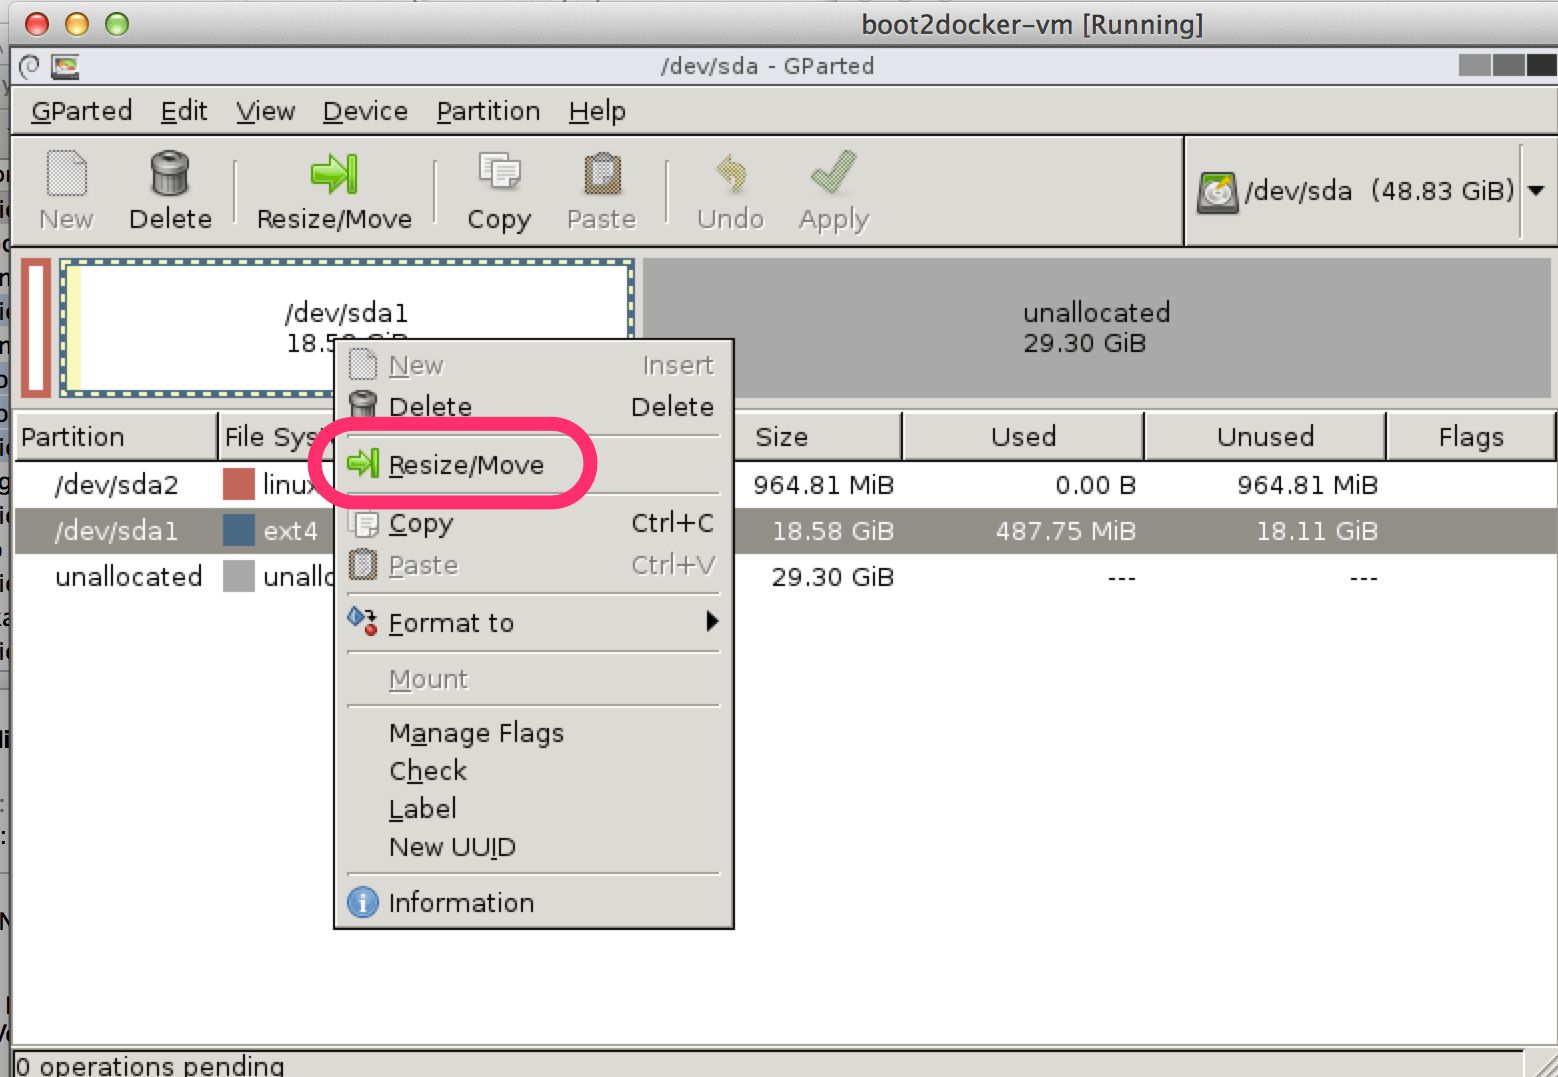1558x1077 pixels.
Task: Choose Resize/Move from the context menu
Action: tap(466, 465)
